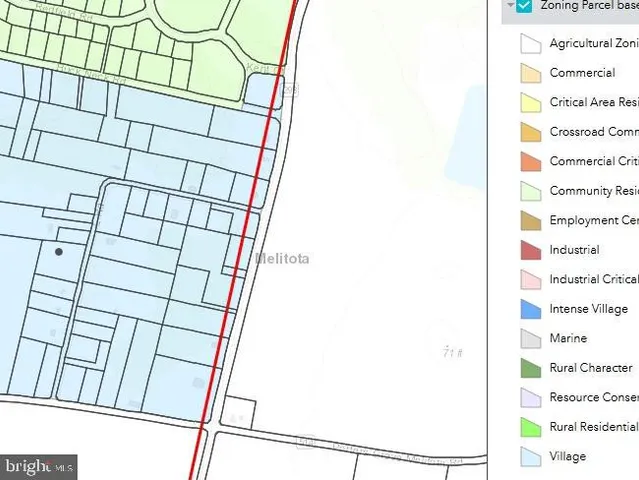Select the Marine legend label
The width and height of the screenshot is (639, 480).
coord(568,339)
